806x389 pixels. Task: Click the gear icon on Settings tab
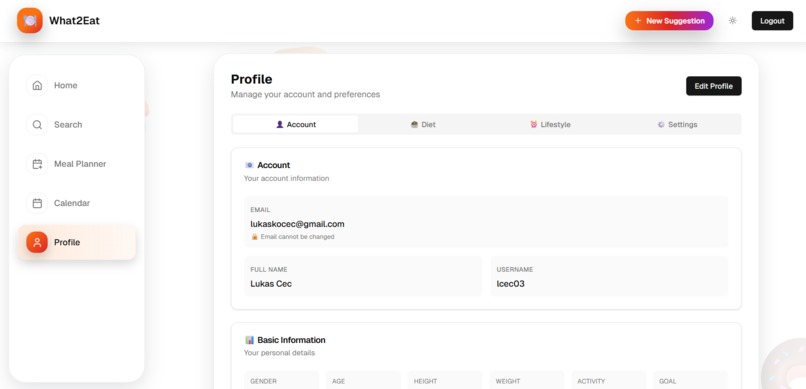click(661, 124)
